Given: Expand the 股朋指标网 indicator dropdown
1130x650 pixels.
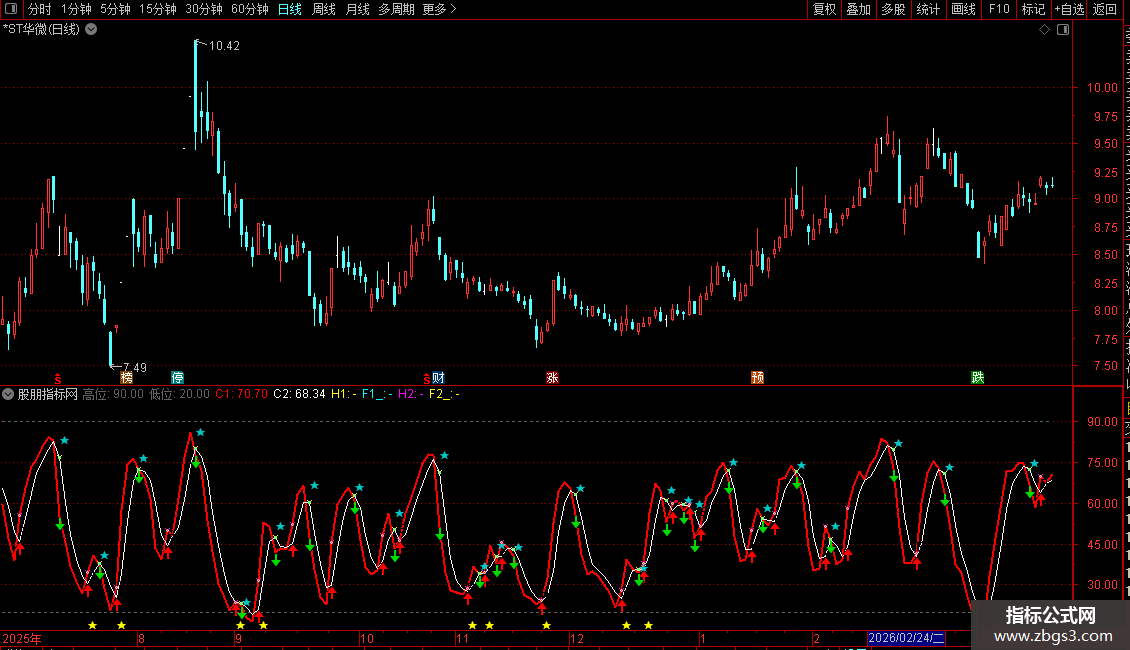Looking at the screenshot, I should click(8, 394).
